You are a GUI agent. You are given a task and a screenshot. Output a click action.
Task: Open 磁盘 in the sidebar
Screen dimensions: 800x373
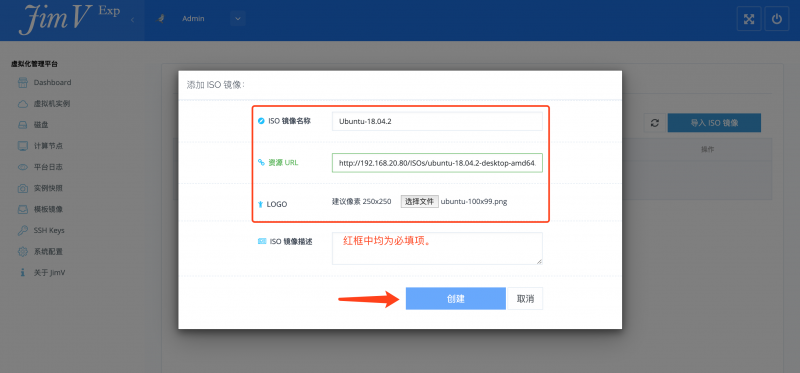(x=41, y=125)
